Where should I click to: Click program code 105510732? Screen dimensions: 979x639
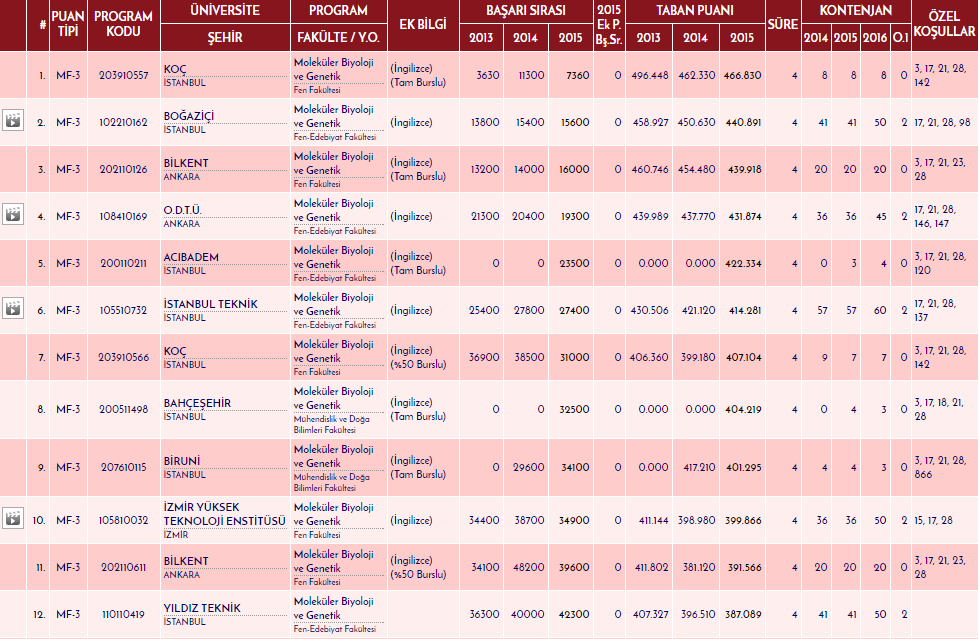click(x=124, y=310)
